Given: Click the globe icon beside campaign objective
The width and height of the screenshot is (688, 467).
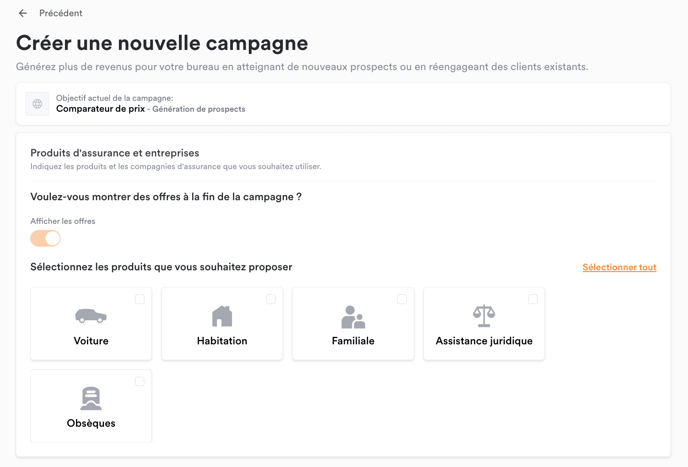Looking at the screenshot, I should pyautogui.click(x=37, y=104).
